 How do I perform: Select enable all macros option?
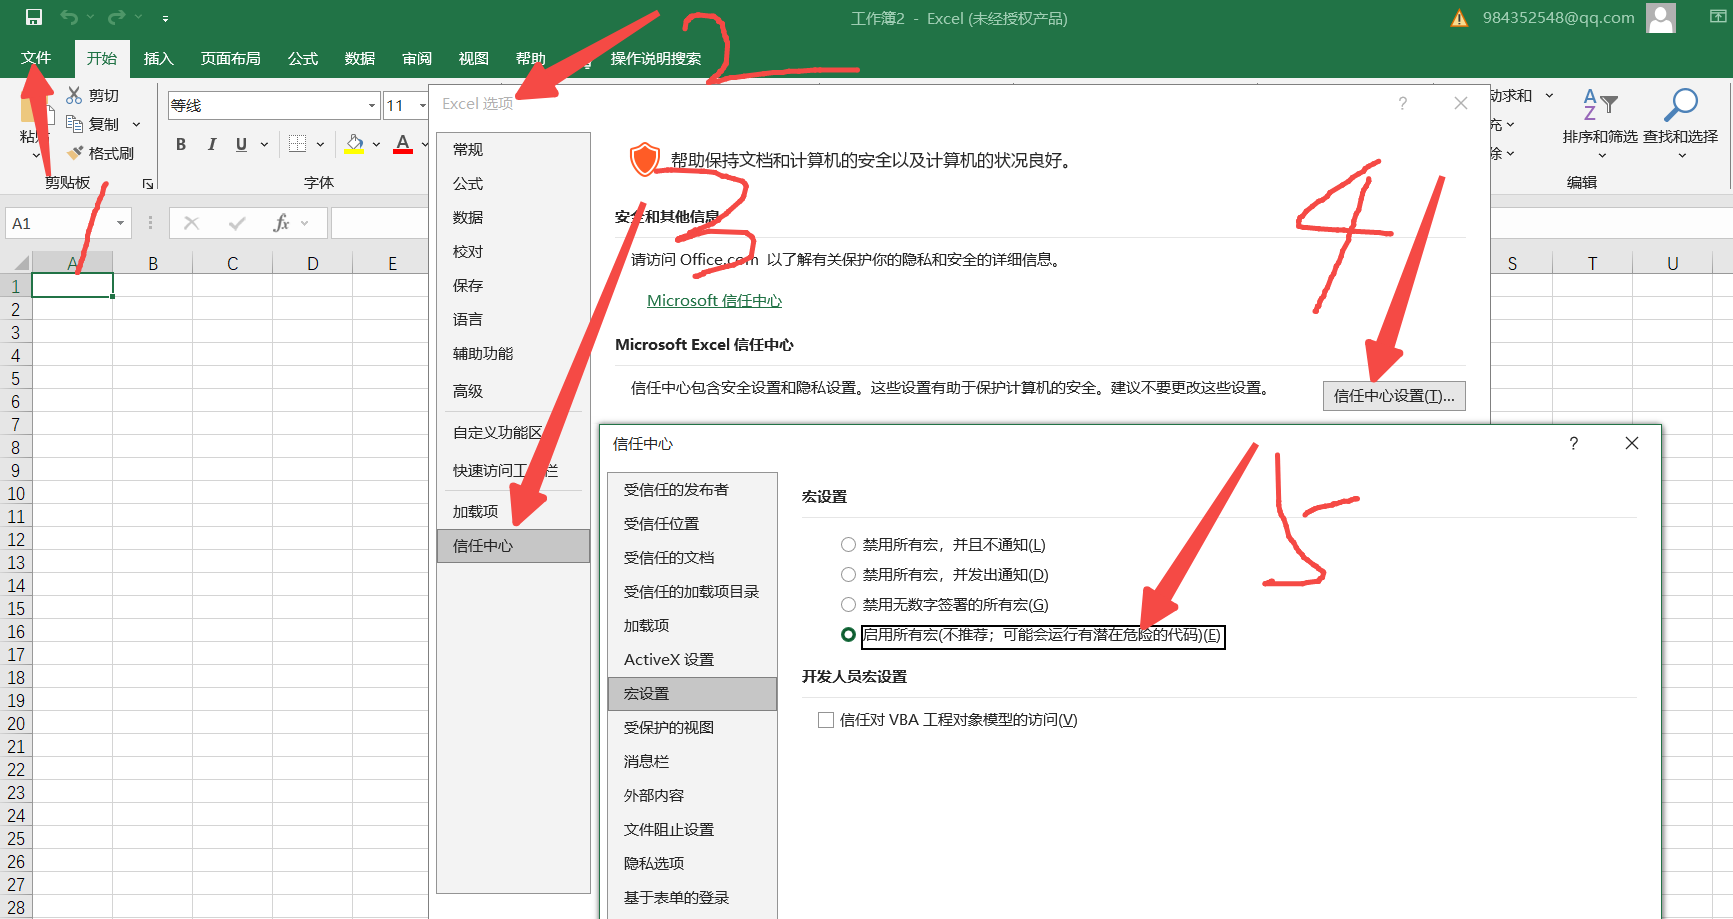point(849,635)
